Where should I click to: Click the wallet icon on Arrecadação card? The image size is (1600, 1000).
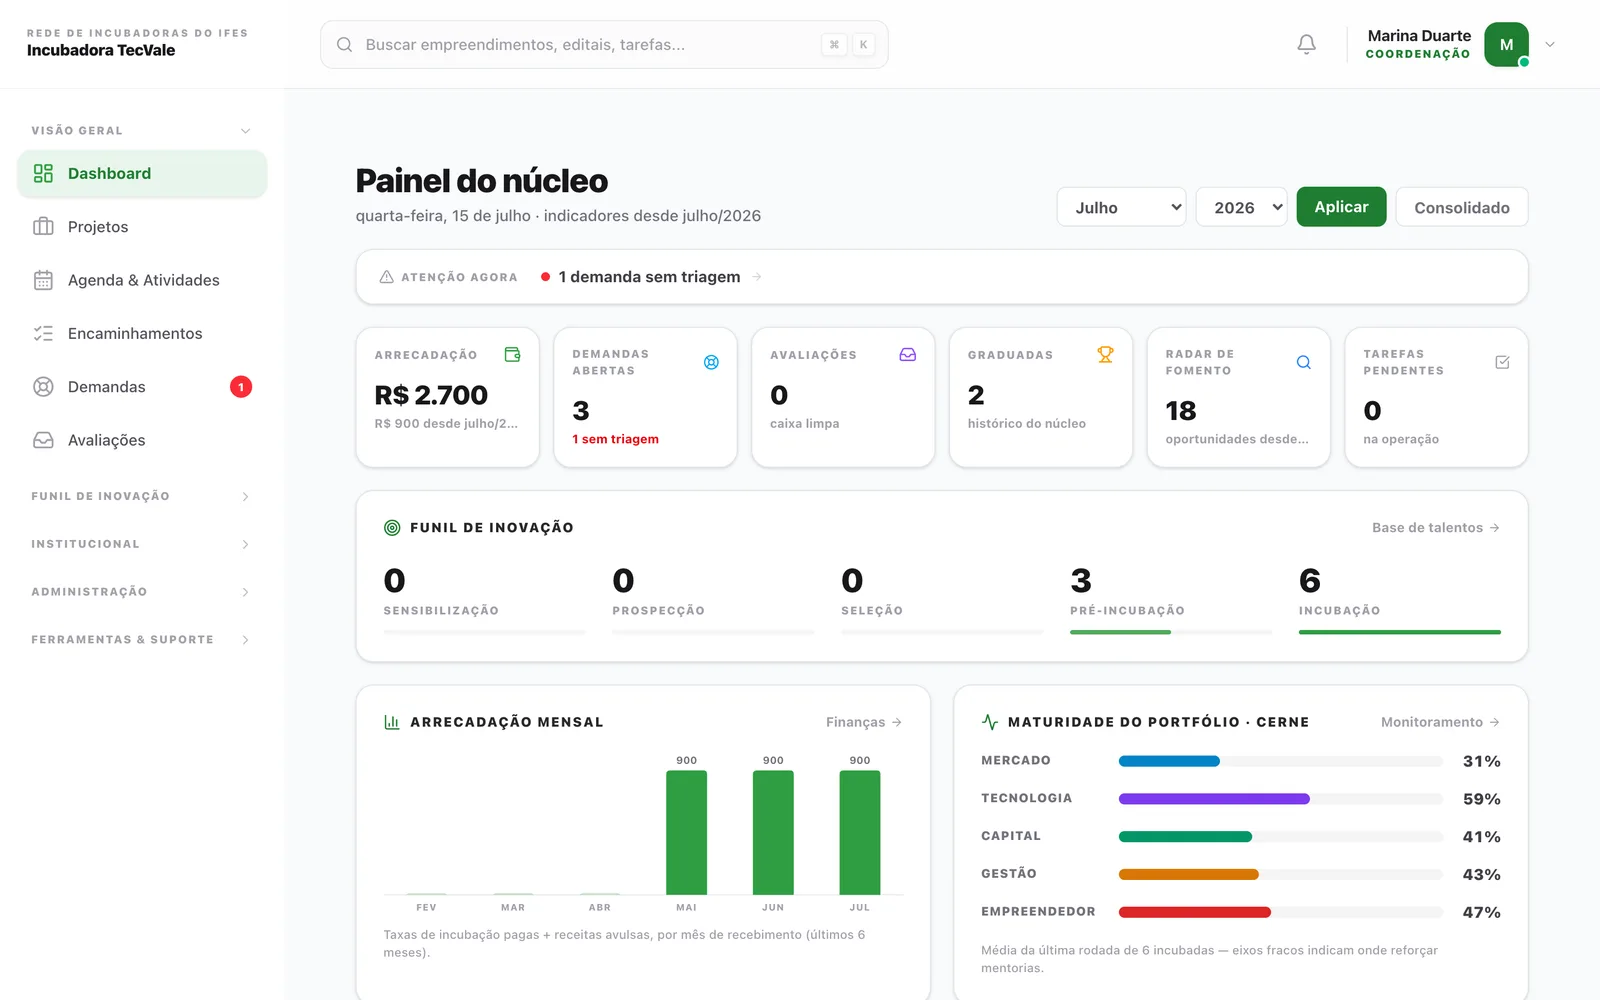point(512,354)
